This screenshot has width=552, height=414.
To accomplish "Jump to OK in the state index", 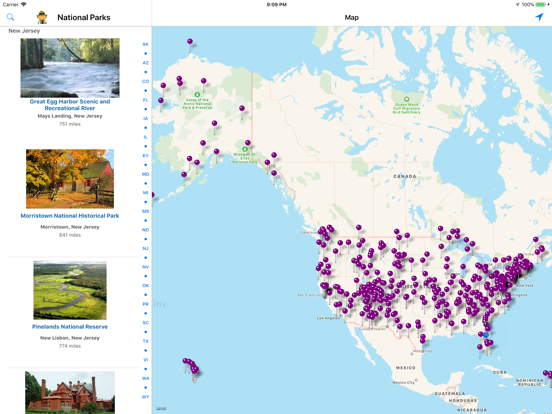I will click(x=145, y=286).
